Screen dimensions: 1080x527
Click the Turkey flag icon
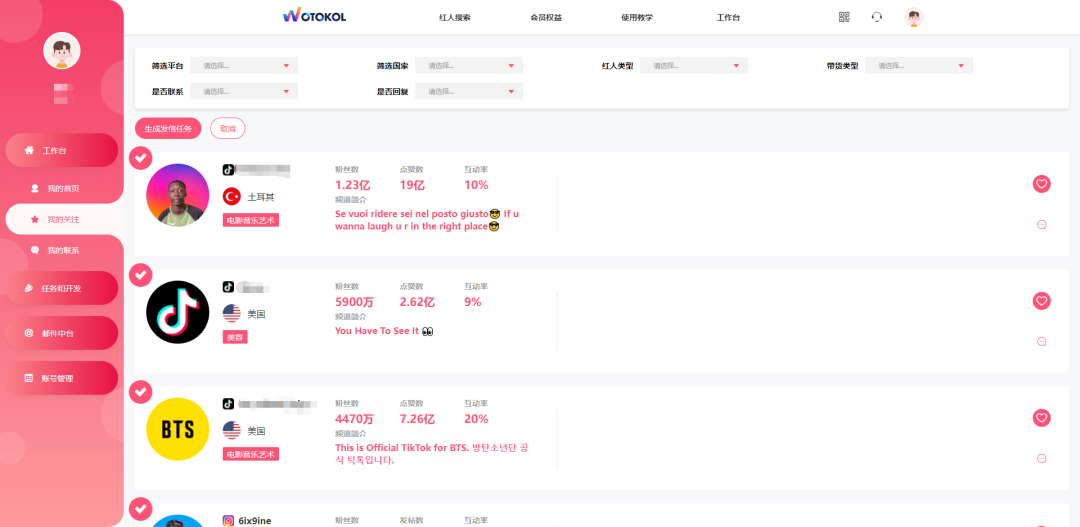(x=231, y=196)
